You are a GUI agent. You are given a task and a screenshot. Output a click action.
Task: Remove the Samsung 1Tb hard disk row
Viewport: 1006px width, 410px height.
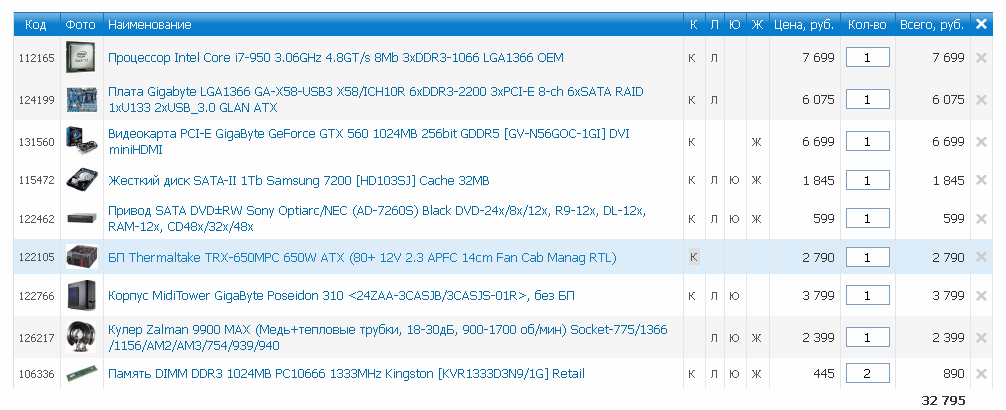pyautogui.click(x=981, y=181)
